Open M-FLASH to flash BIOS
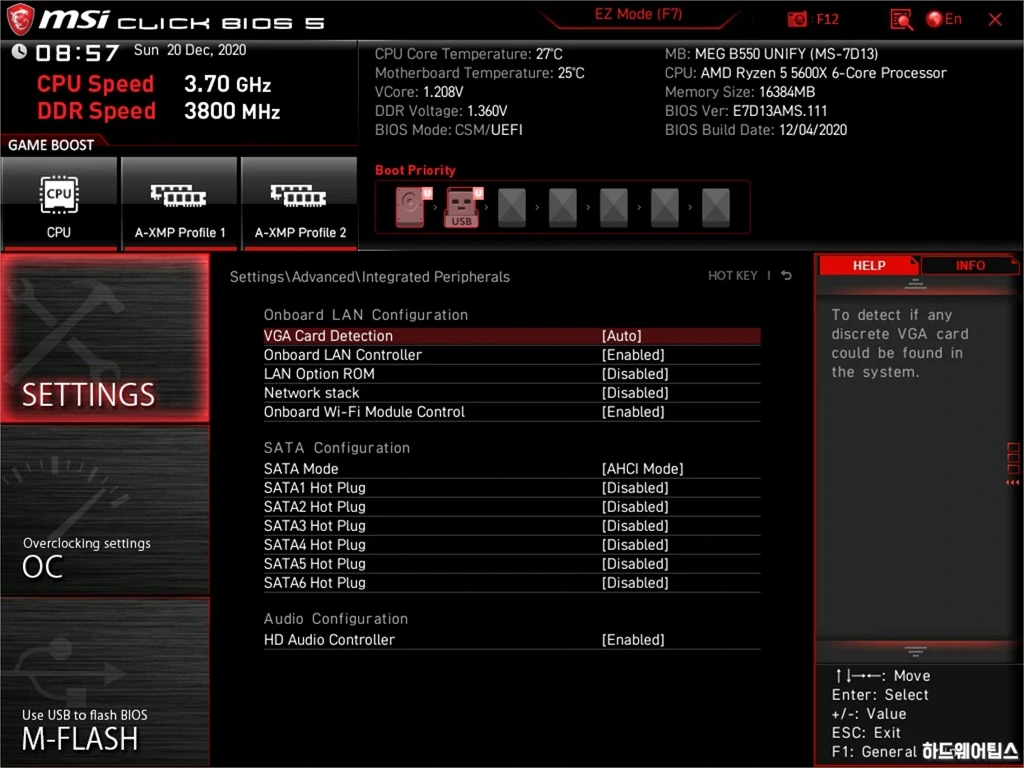1024x768 pixels. click(105, 681)
